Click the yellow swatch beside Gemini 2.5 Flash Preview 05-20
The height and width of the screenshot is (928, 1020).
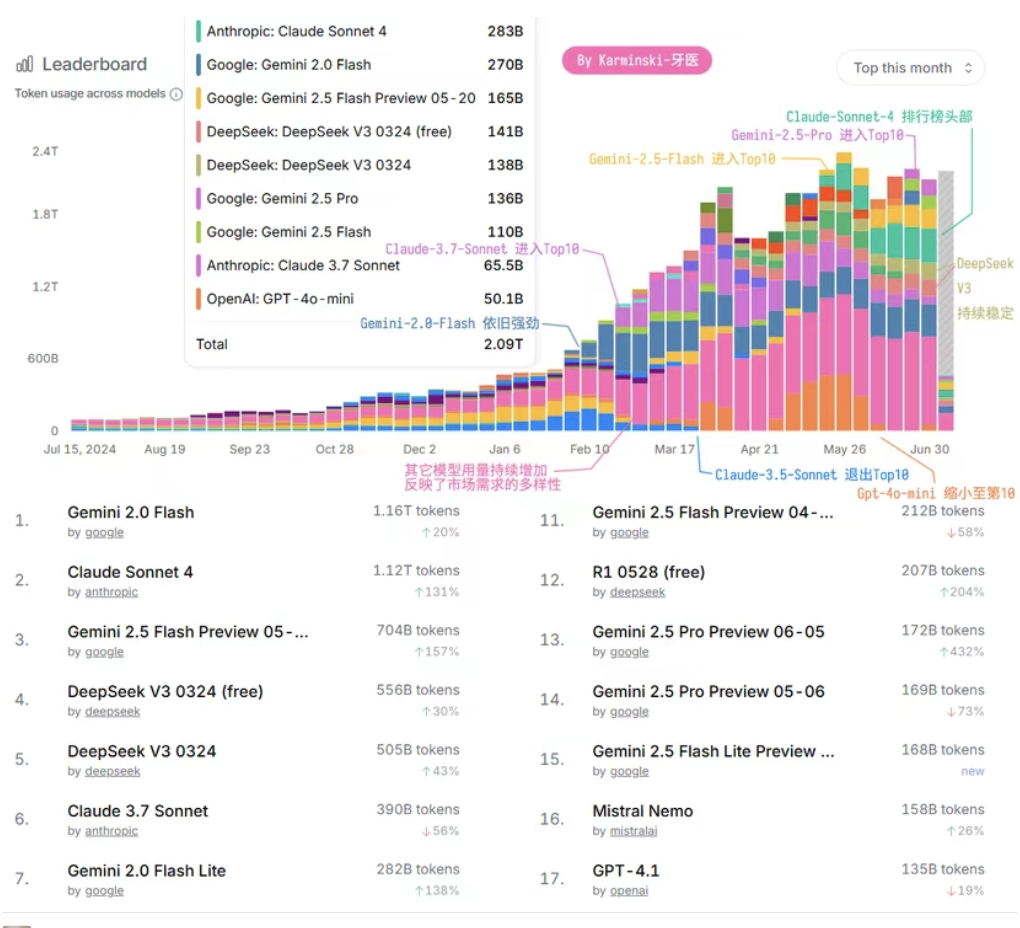tap(198, 98)
